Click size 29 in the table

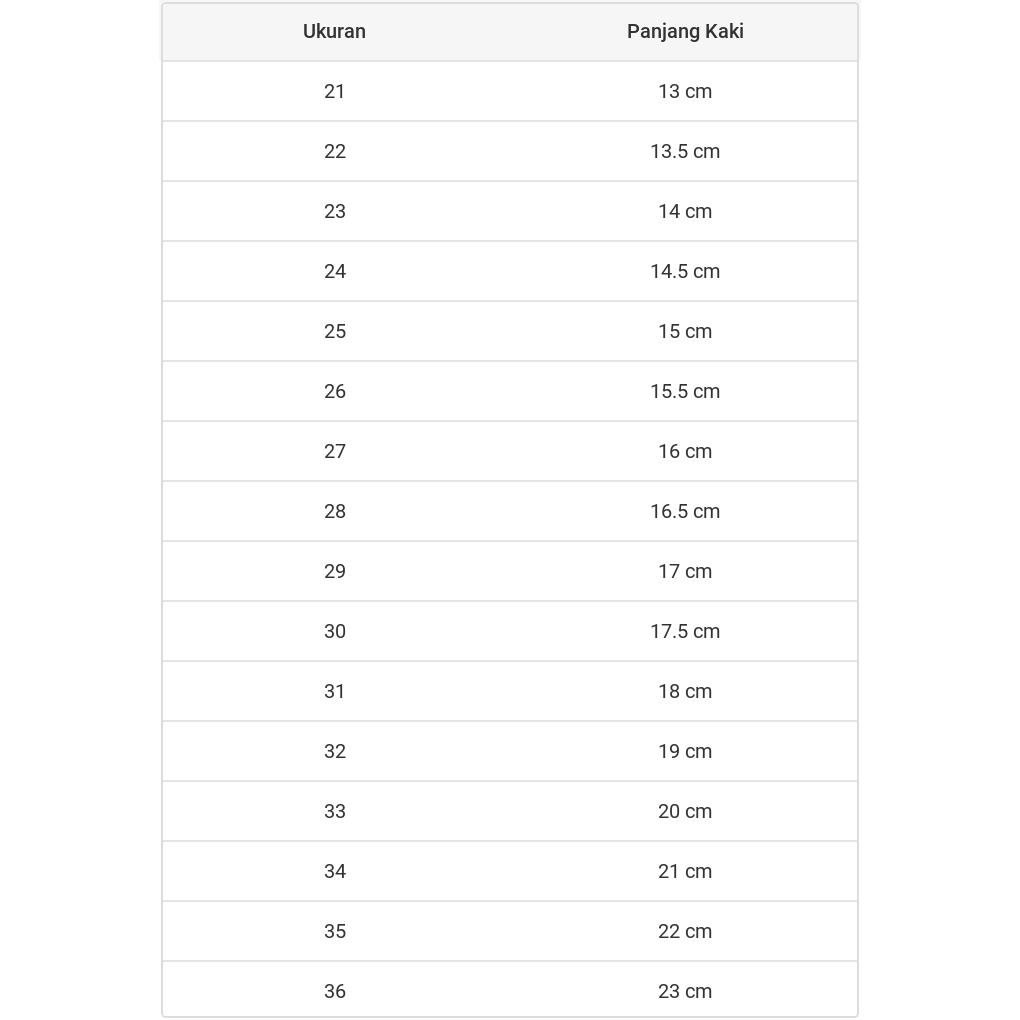(x=334, y=571)
